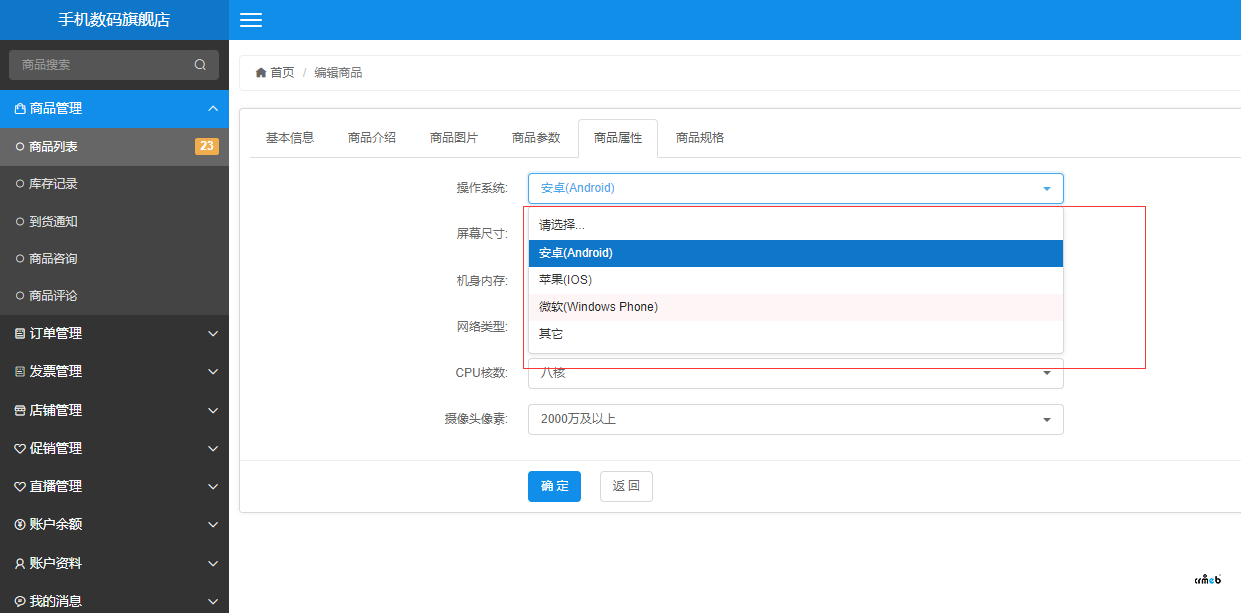Select 微软(Windows Phone) option
Screen dimensions: 1241x613
[x=795, y=307]
